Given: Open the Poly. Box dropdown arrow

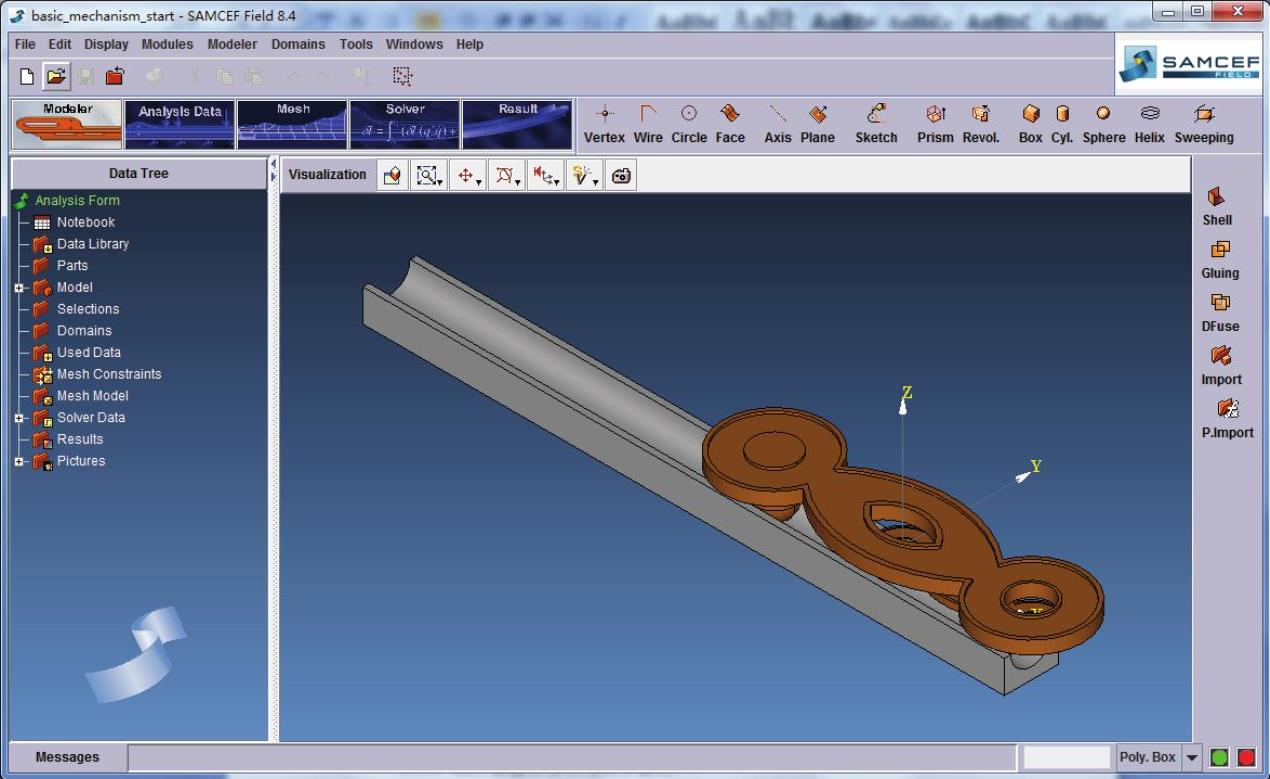Looking at the screenshot, I should (x=1192, y=758).
